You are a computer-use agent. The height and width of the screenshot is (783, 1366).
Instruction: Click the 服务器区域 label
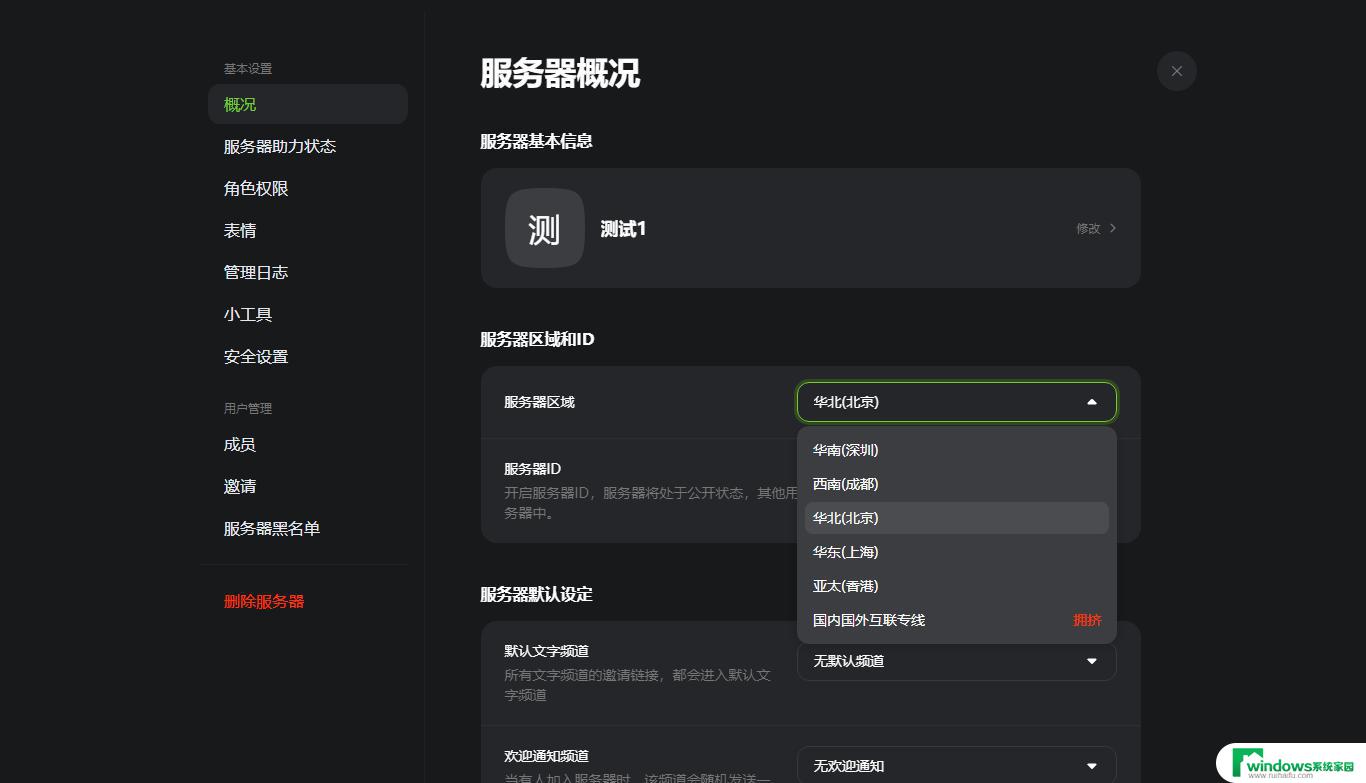click(x=539, y=402)
